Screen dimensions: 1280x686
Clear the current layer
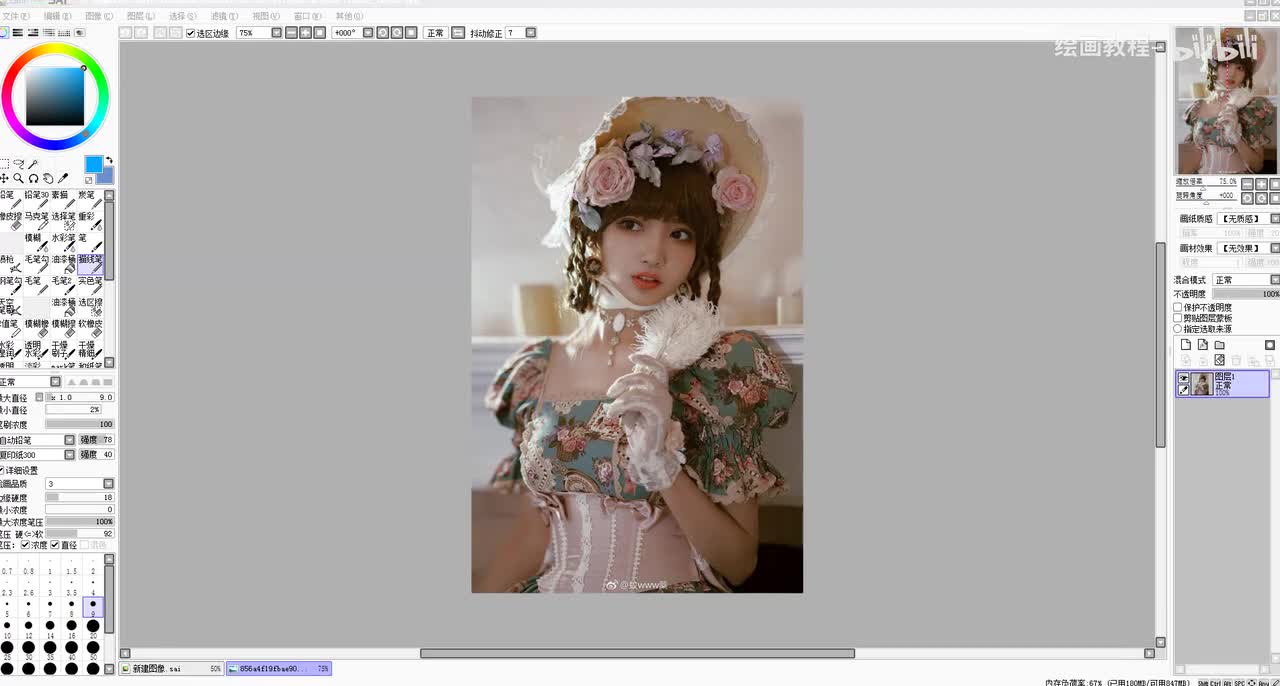click(1219, 360)
